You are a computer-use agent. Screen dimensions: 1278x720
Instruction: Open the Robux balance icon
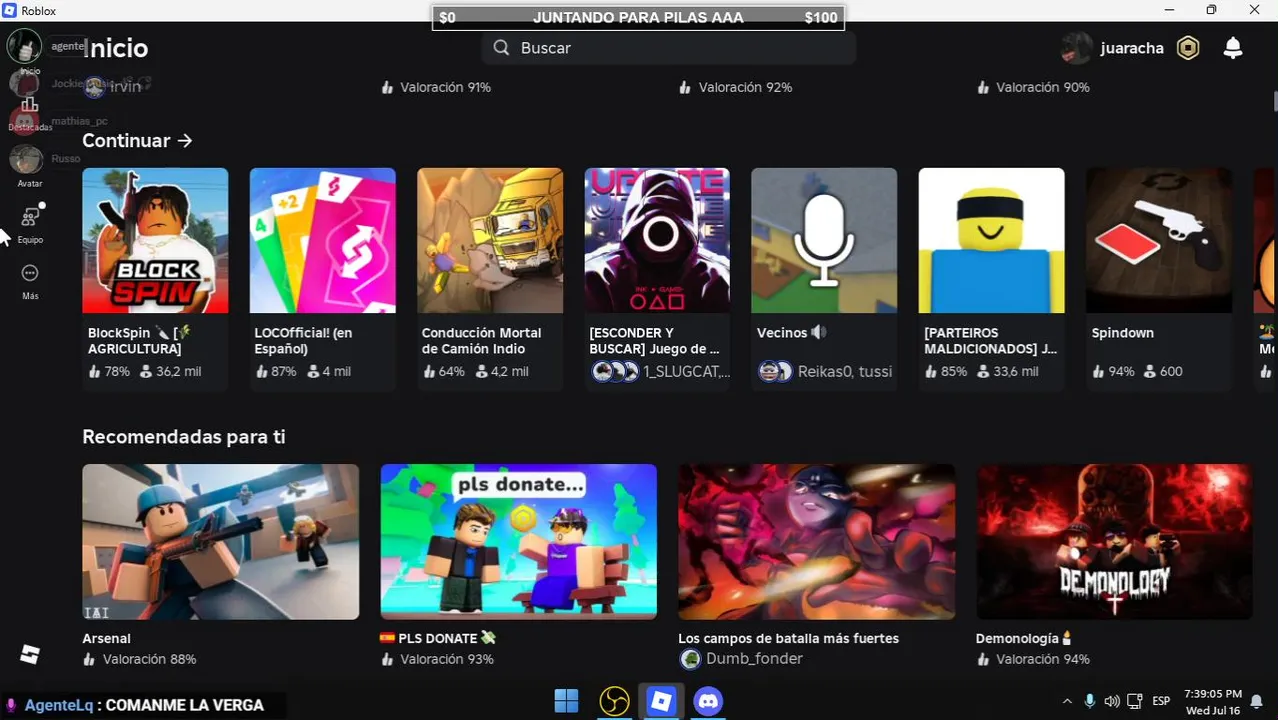(x=1188, y=48)
